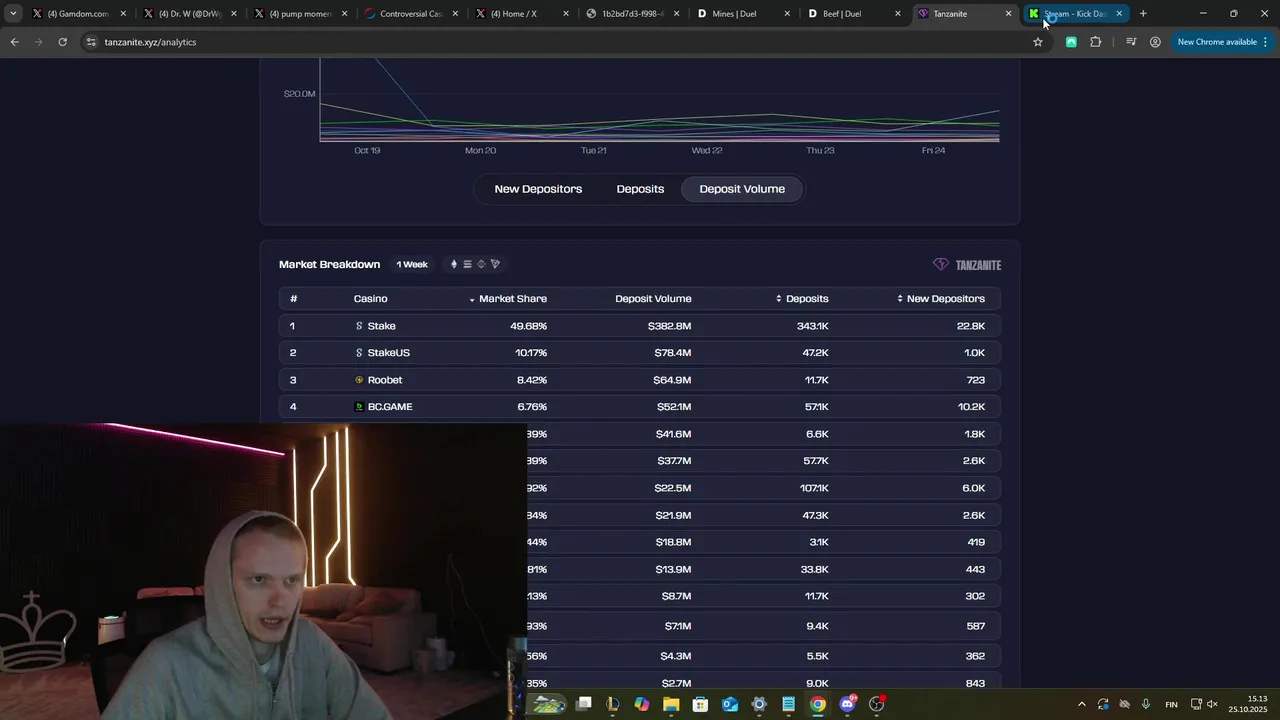Filter Market Breakdown by Solana chain icon

[467, 264]
